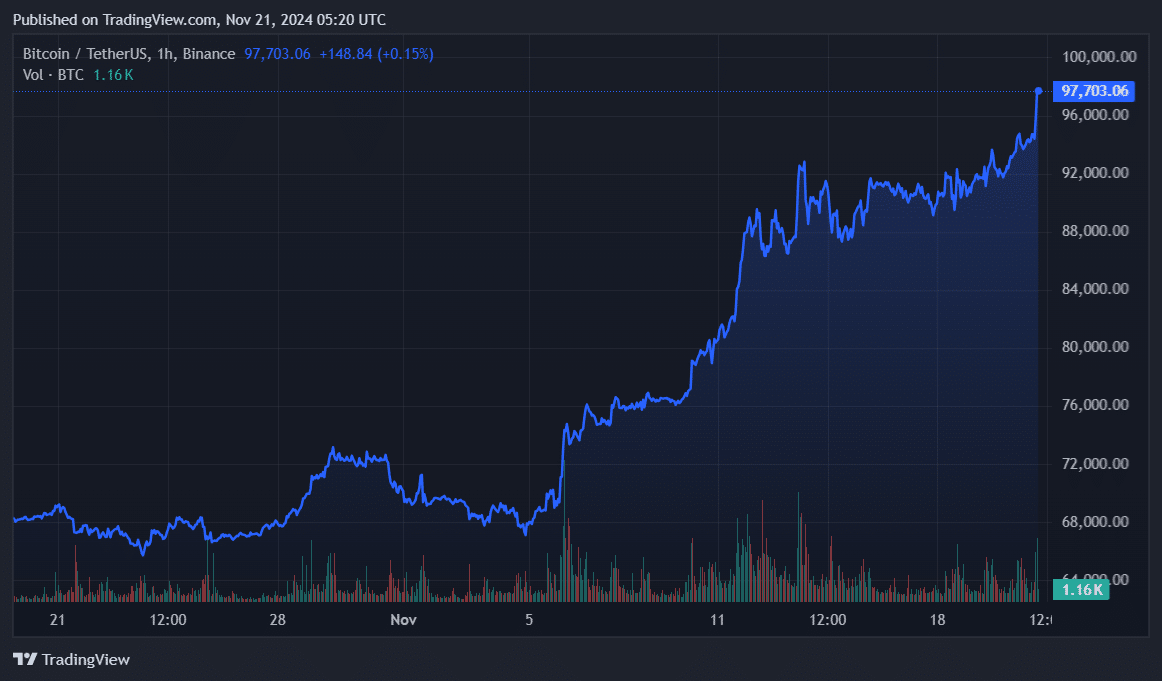Click the 11 date label on time axis

[x=717, y=620]
